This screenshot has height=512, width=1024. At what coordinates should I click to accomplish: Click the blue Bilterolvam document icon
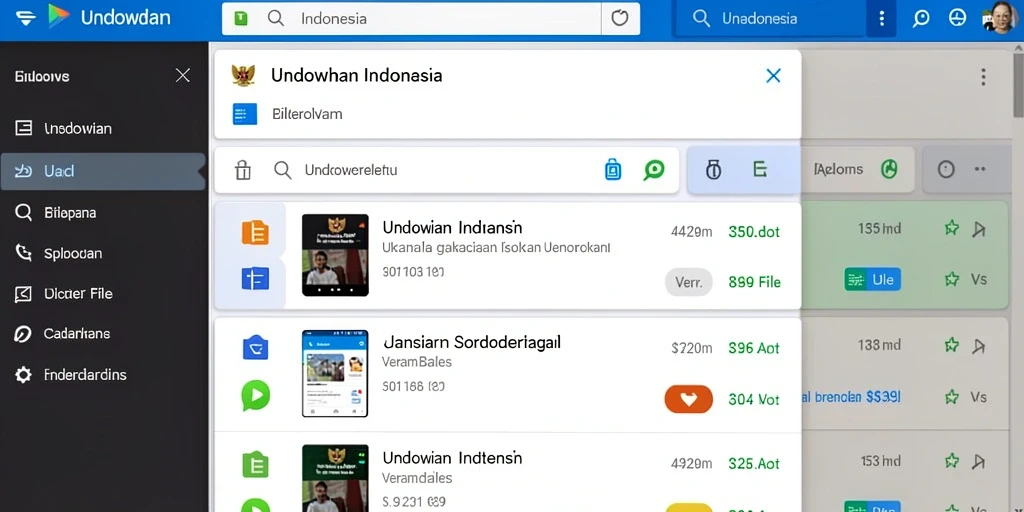tap(245, 114)
